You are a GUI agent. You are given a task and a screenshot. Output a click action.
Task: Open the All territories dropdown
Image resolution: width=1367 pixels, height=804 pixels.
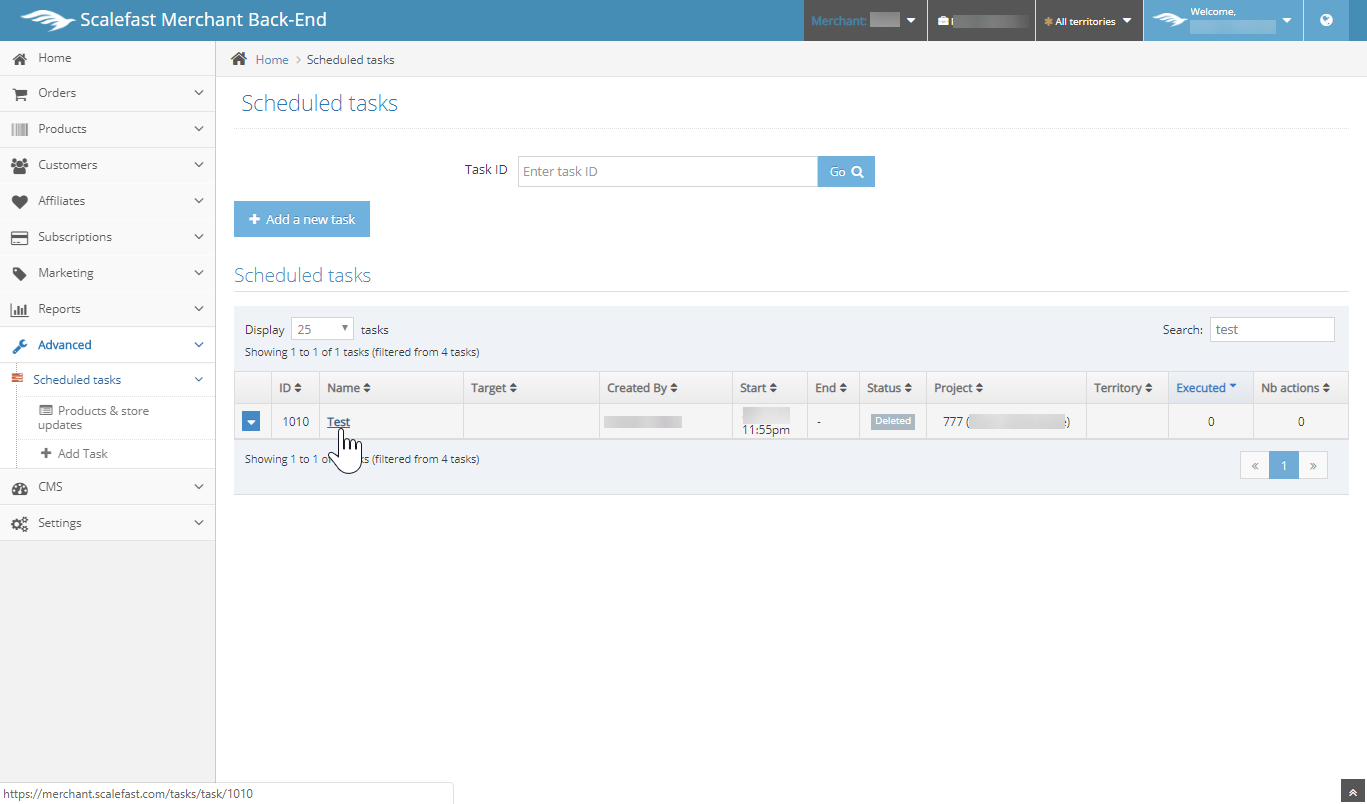tap(1089, 21)
